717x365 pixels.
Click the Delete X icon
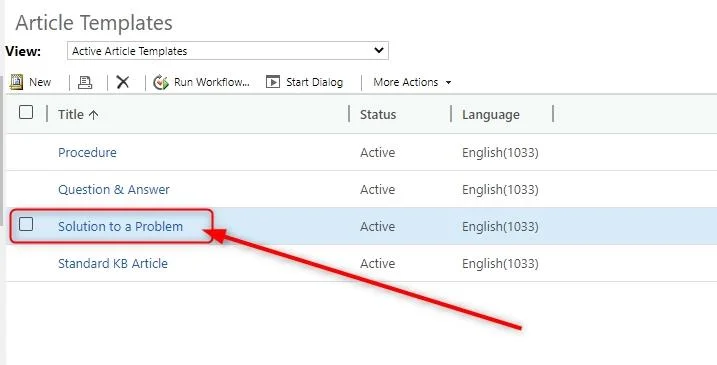pos(123,82)
